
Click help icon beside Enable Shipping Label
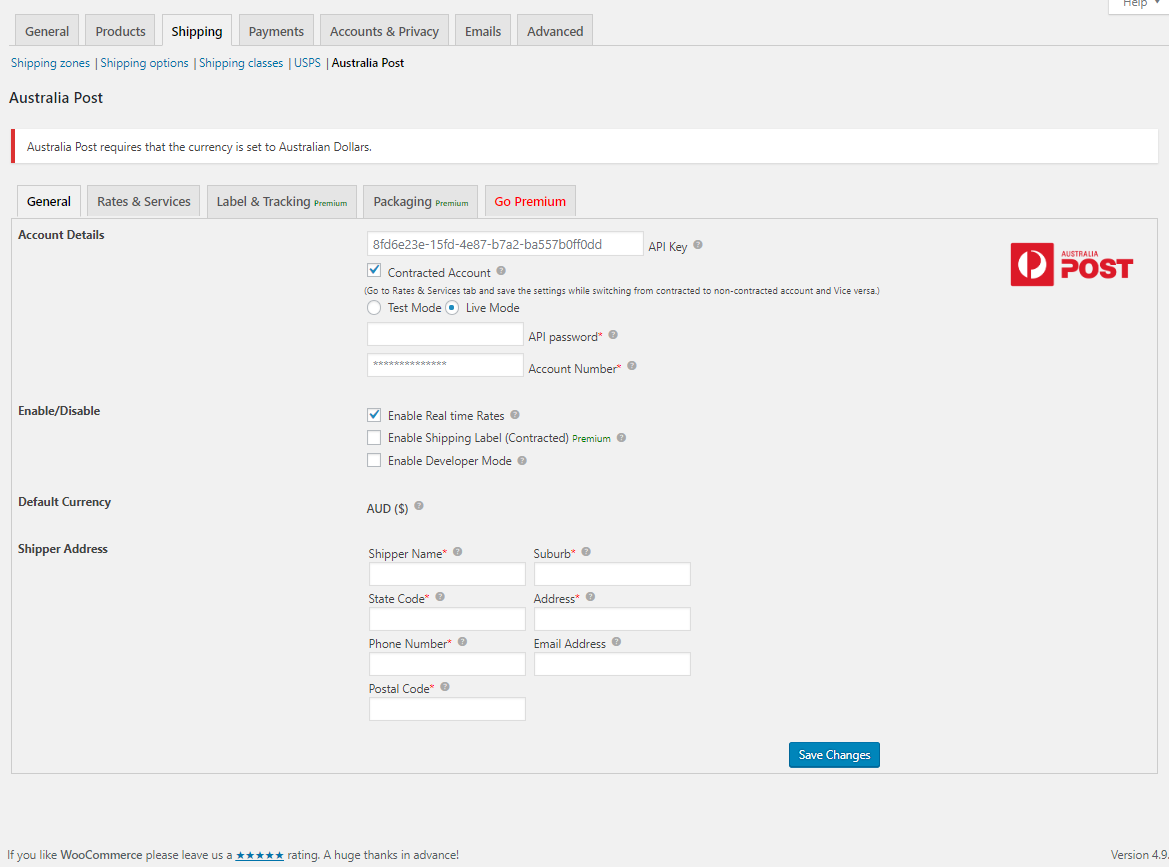point(621,438)
